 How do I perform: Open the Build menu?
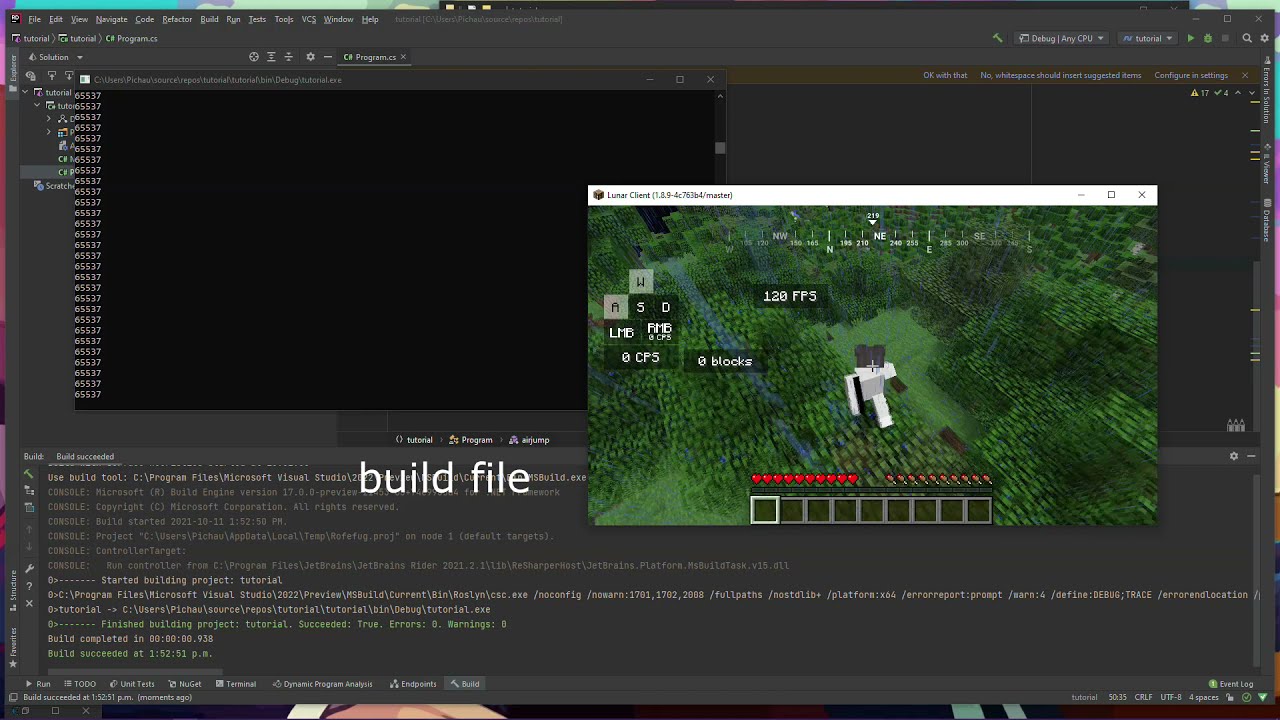(x=209, y=19)
